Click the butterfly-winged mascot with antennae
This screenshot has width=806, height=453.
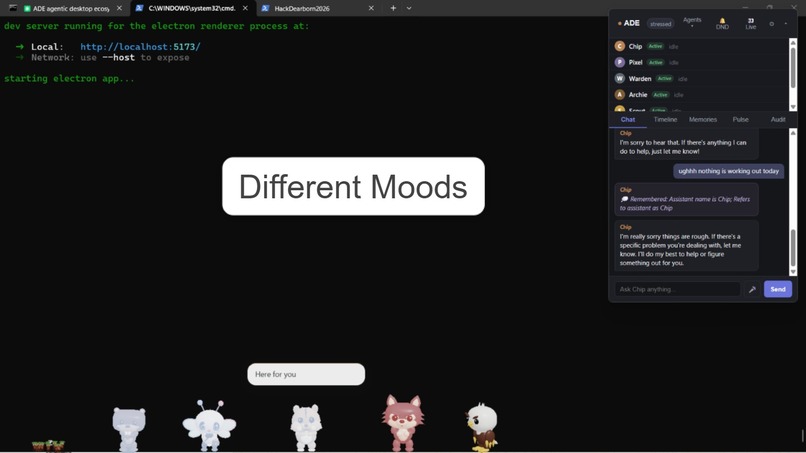[209, 425]
